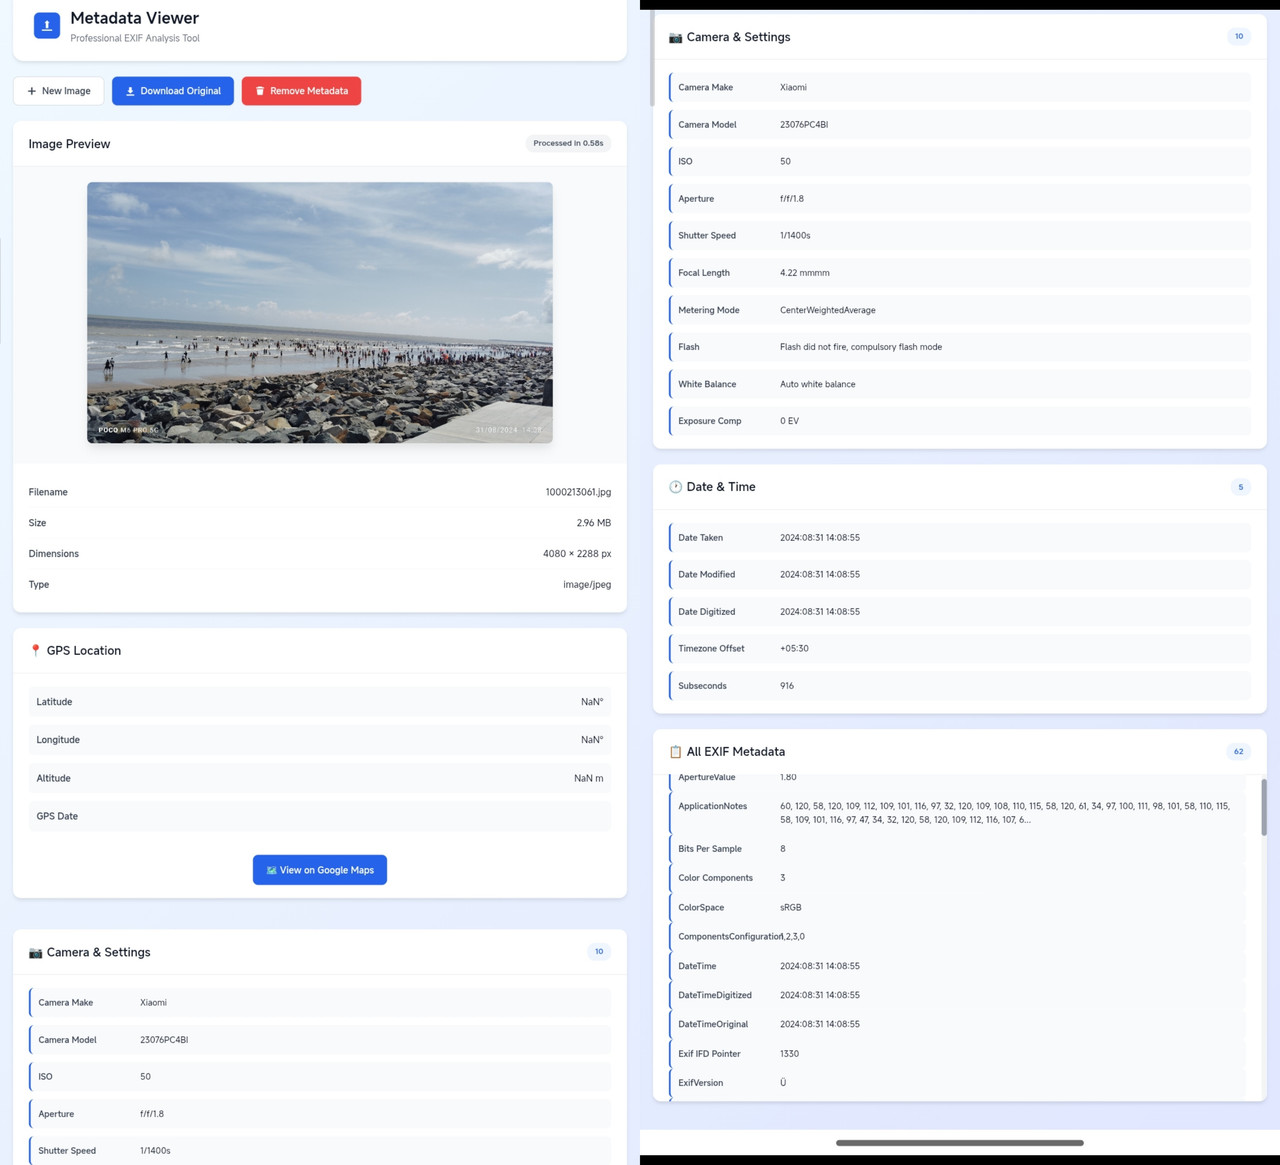Viewport: 1280px width, 1165px height.
Task: Click the Longitude row showing NaN°
Action: tap(320, 740)
